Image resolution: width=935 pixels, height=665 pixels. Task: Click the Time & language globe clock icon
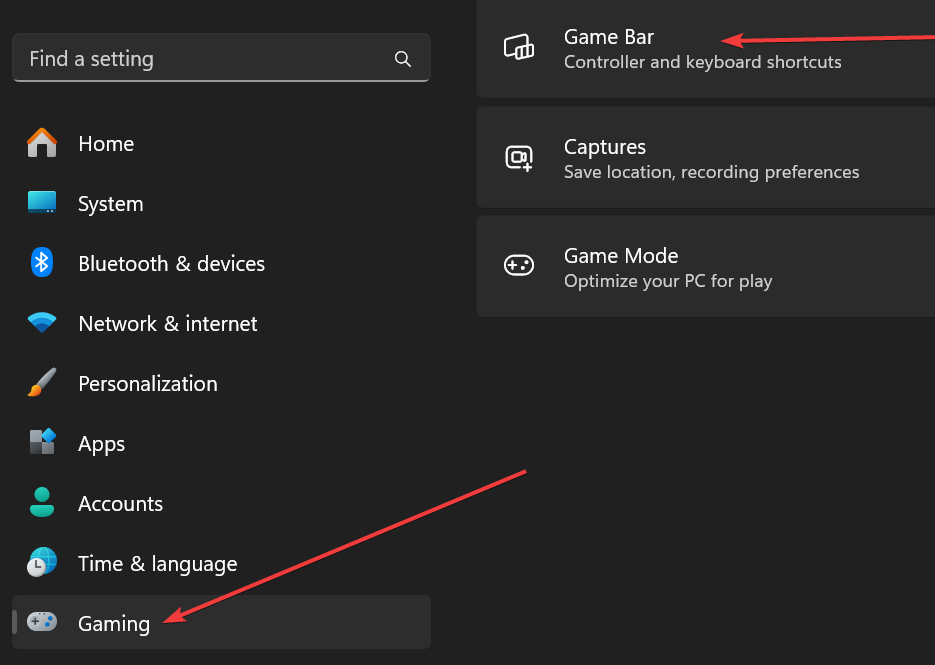coord(42,562)
